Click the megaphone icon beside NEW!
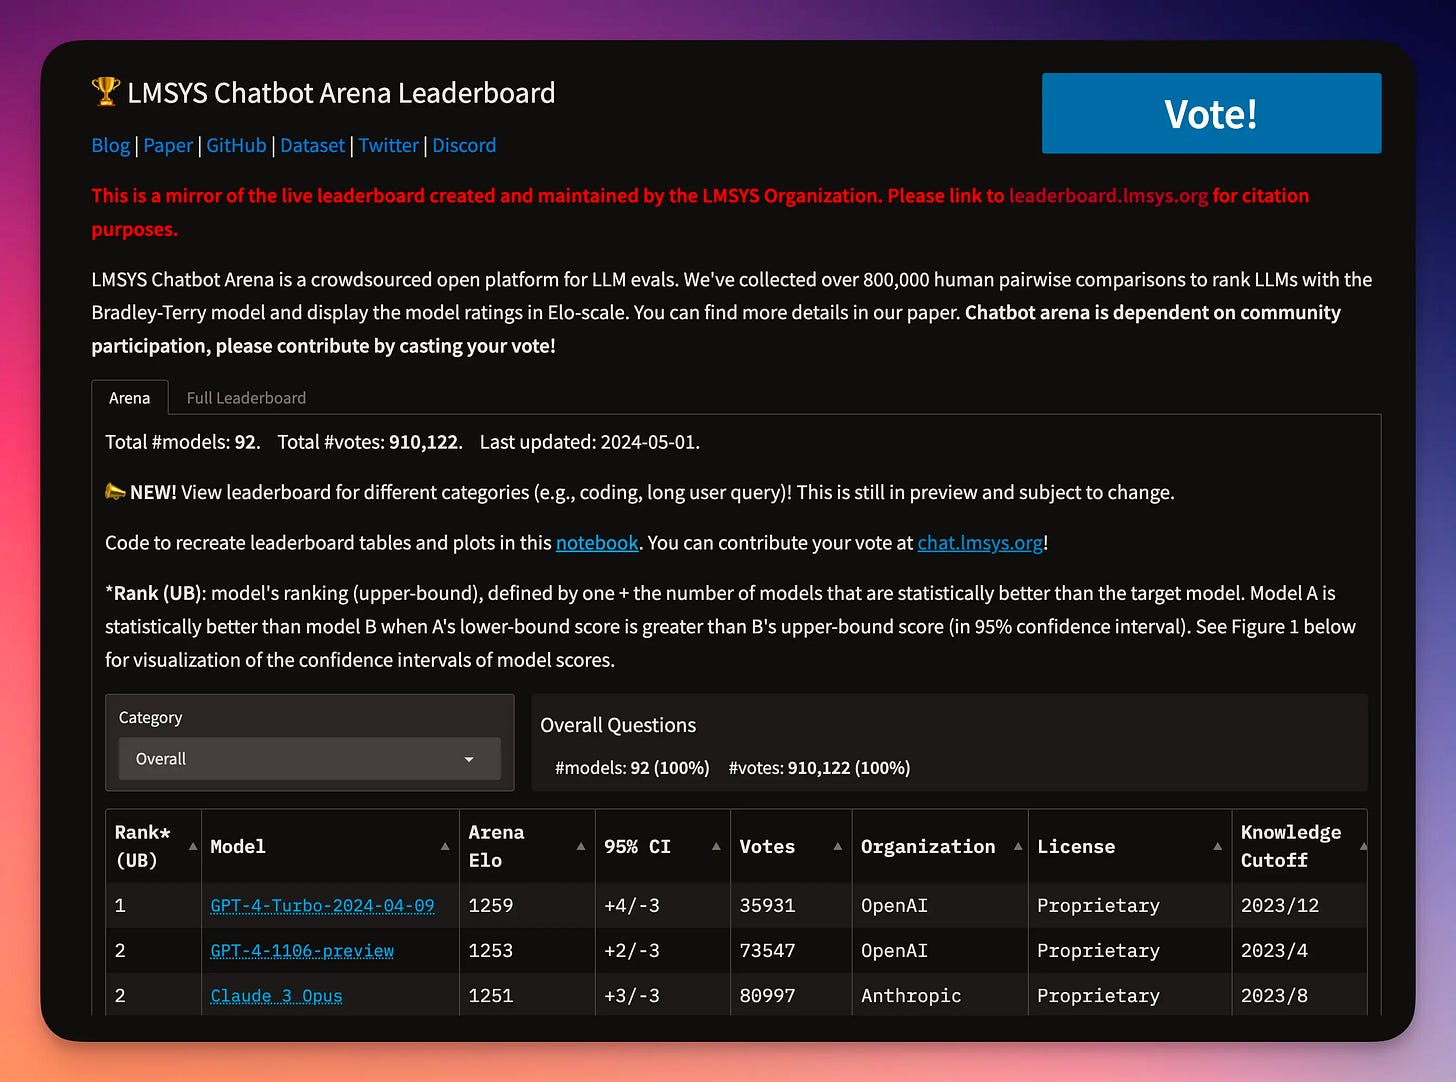Viewport: 1456px width, 1082px height. pyautogui.click(x=115, y=491)
